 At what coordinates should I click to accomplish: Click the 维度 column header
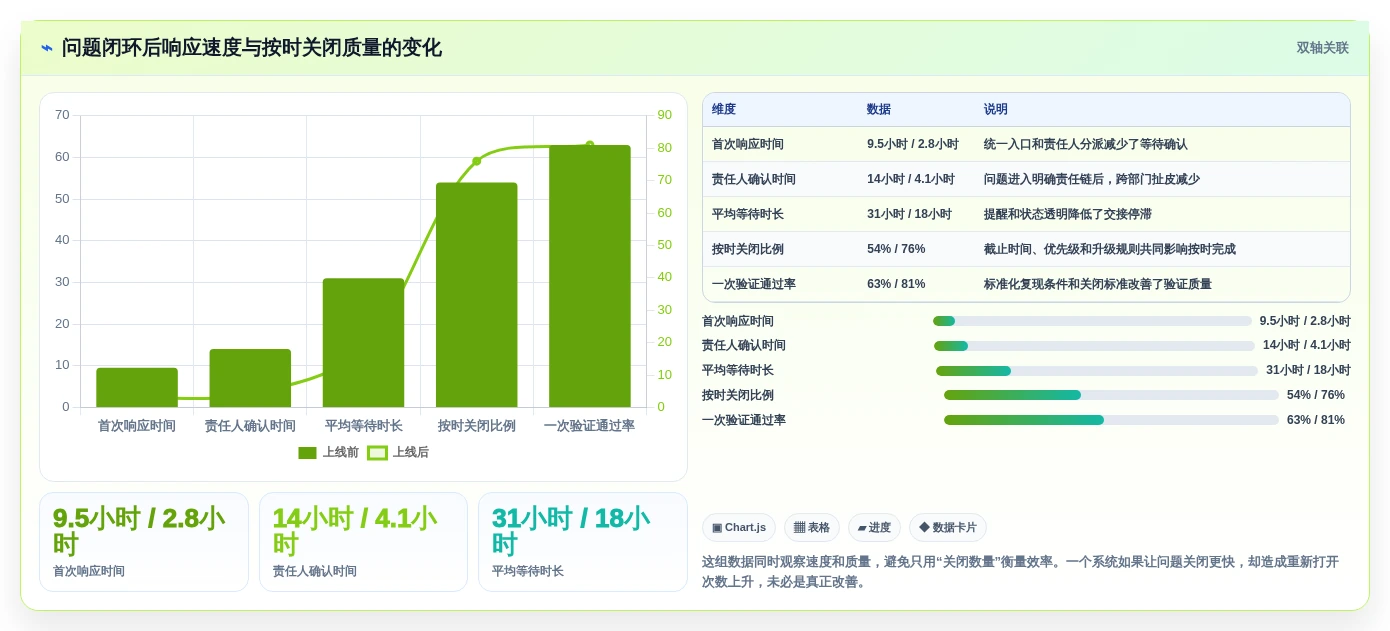click(x=724, y=110)
